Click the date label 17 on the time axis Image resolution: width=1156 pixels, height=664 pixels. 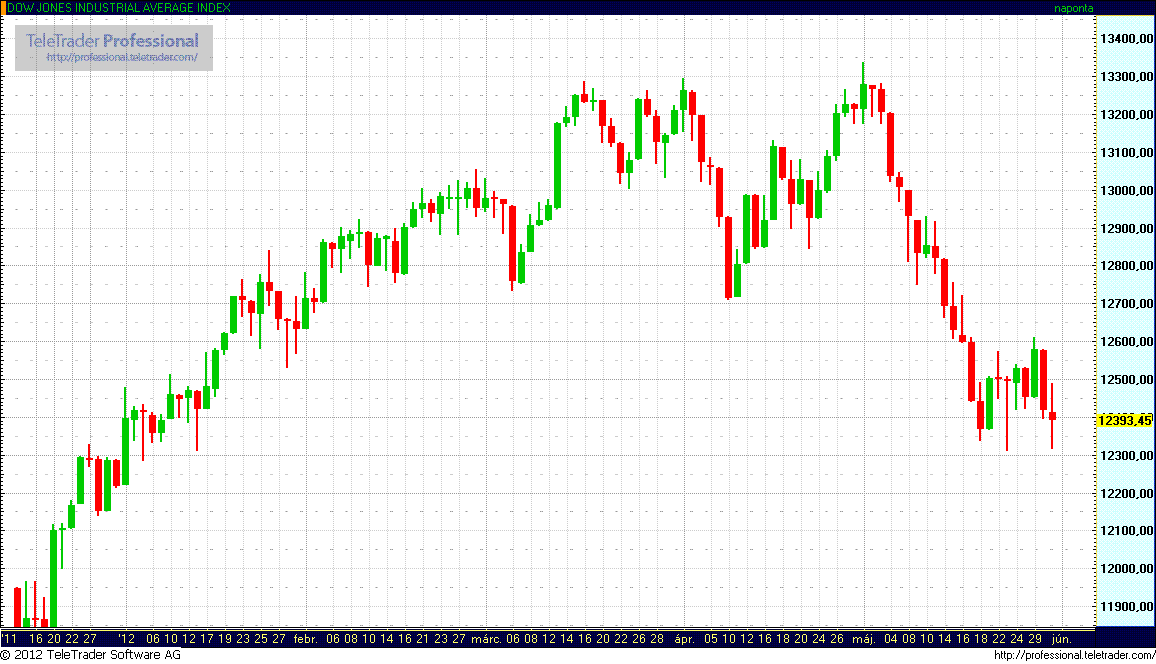(x=207, y=639)
